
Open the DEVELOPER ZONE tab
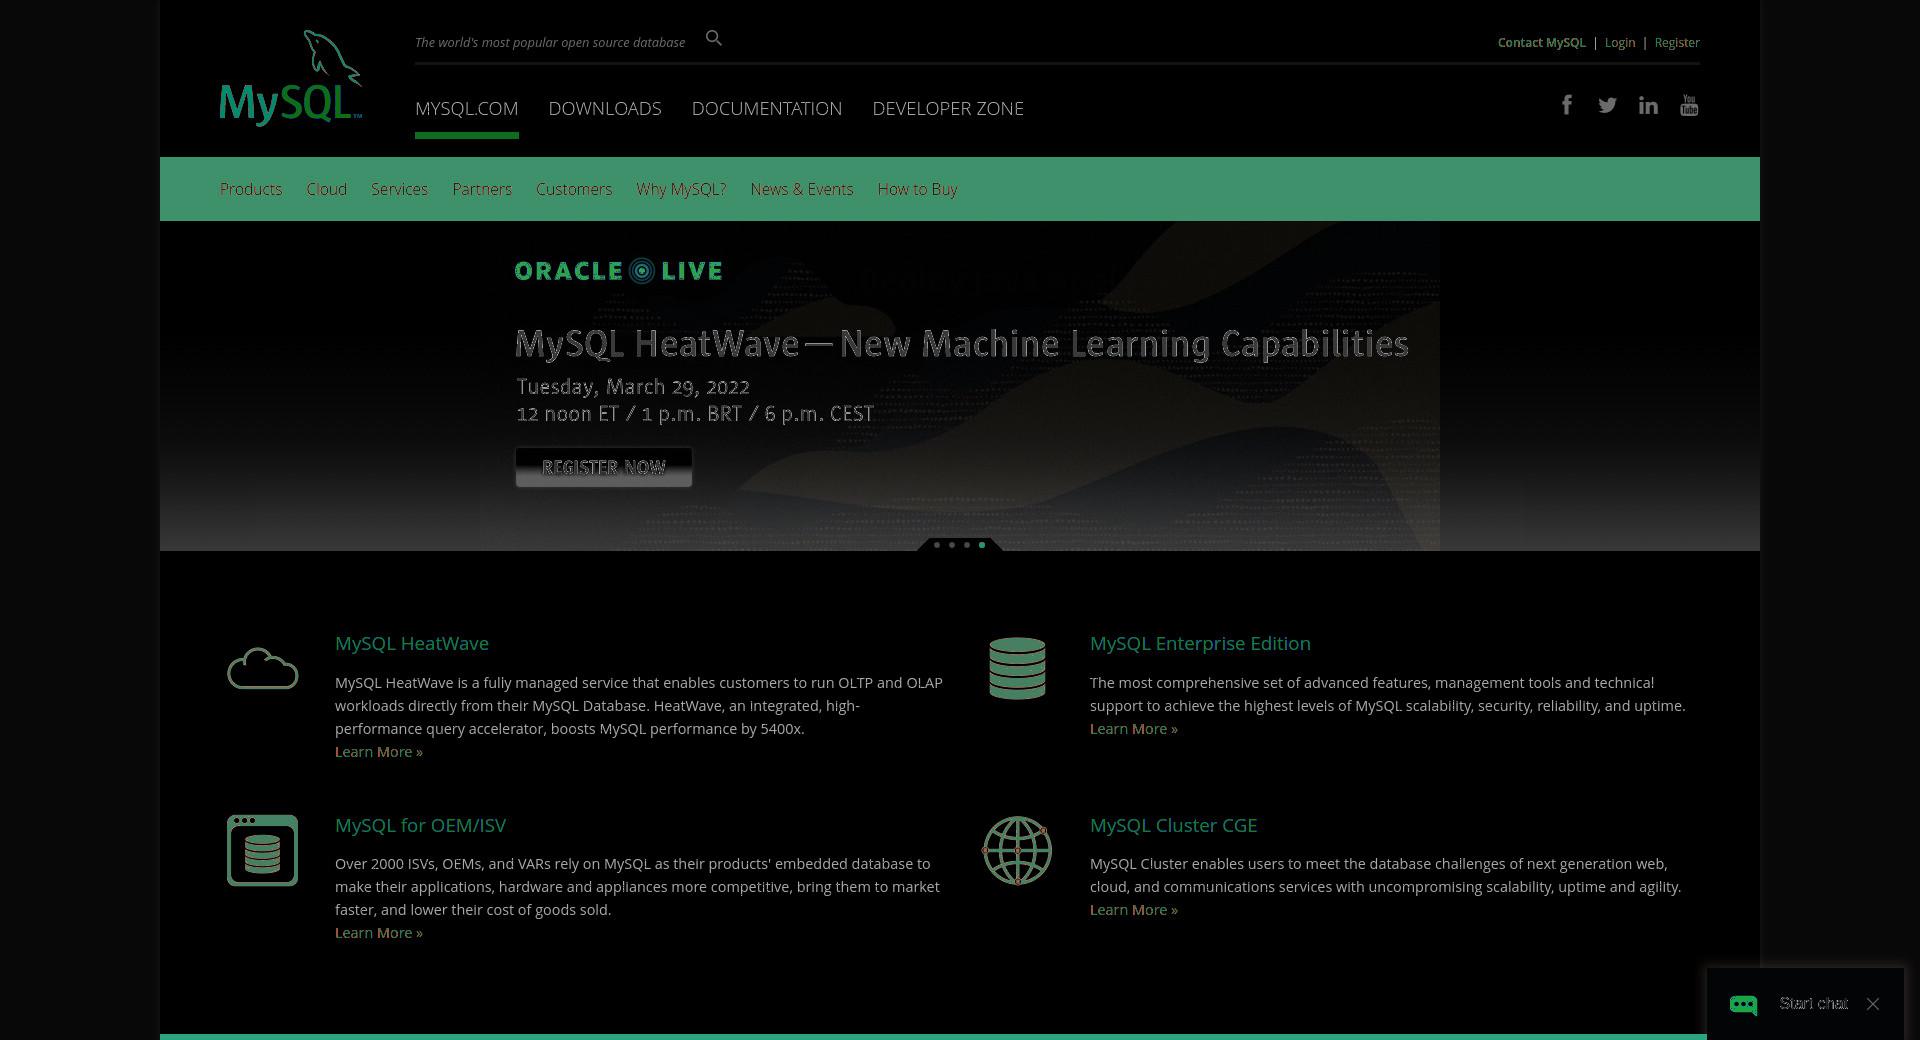948,108
